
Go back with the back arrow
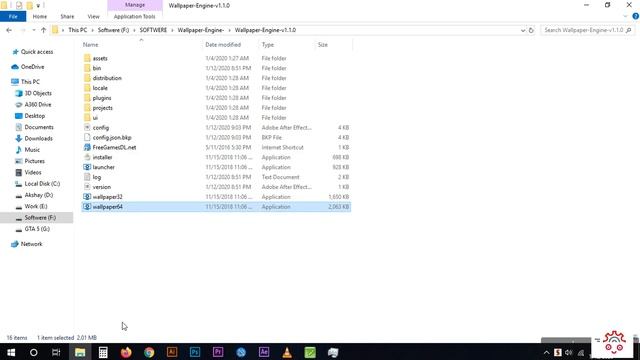(9, 30)
